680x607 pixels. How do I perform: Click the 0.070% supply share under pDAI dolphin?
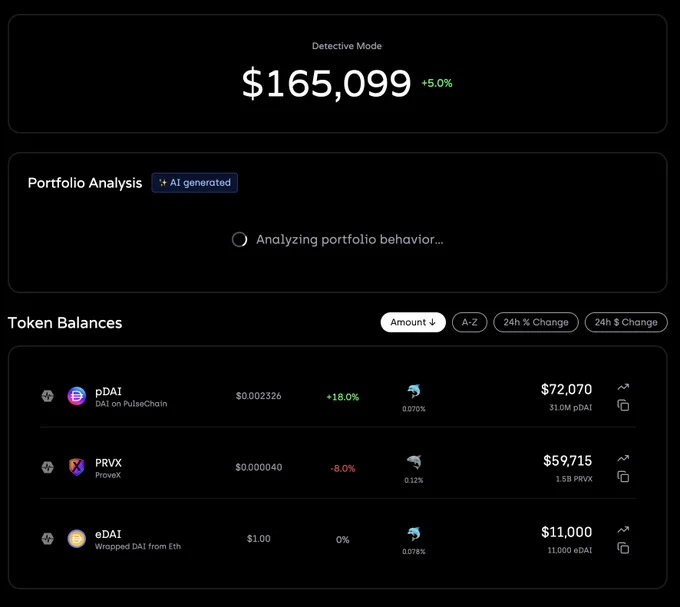[414, 409]
